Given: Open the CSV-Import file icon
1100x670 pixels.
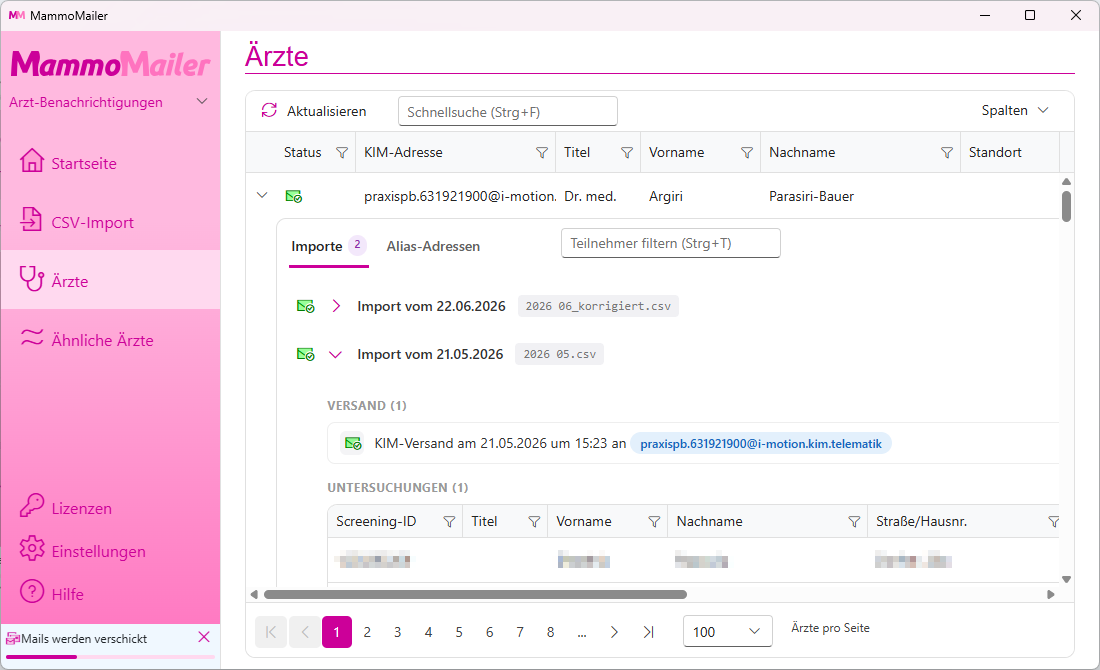Looking at the screenshot, I should 32,220.
